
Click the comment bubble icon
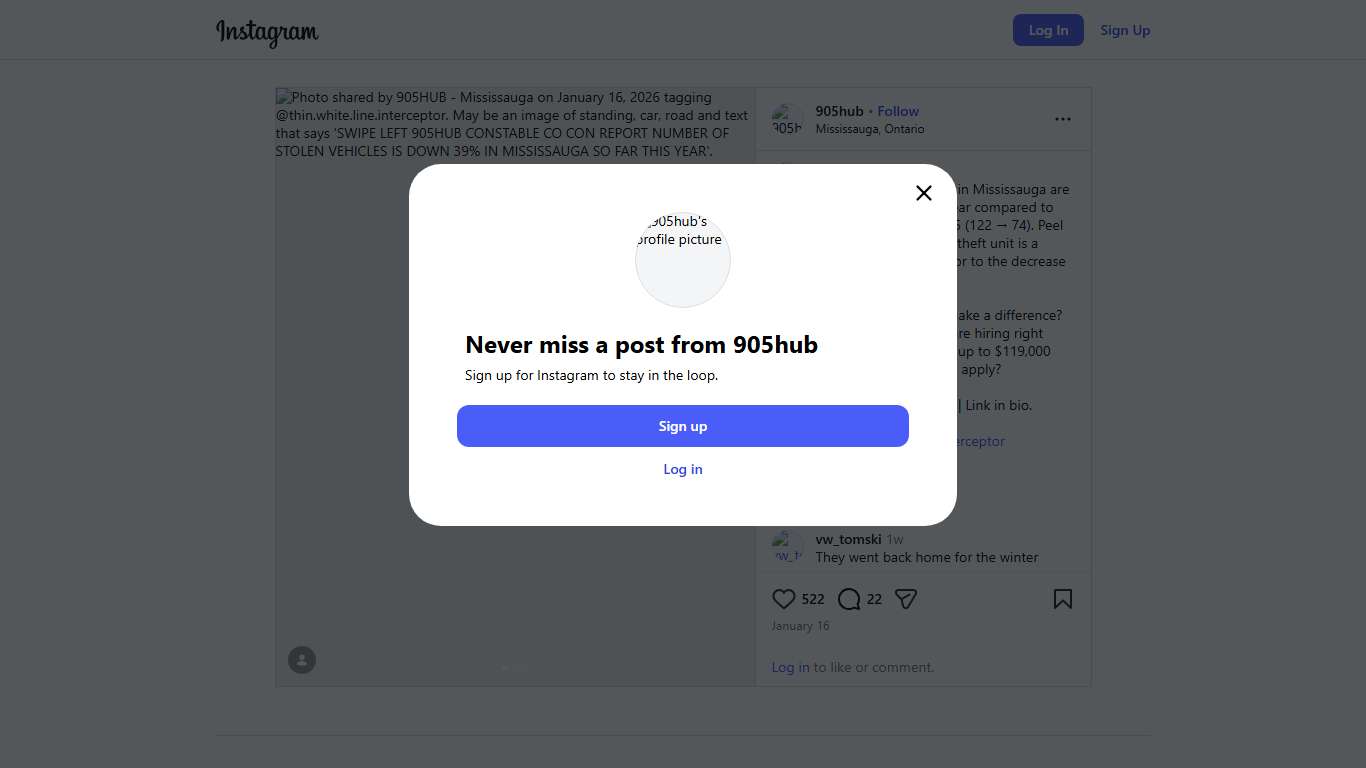point(849,599)
